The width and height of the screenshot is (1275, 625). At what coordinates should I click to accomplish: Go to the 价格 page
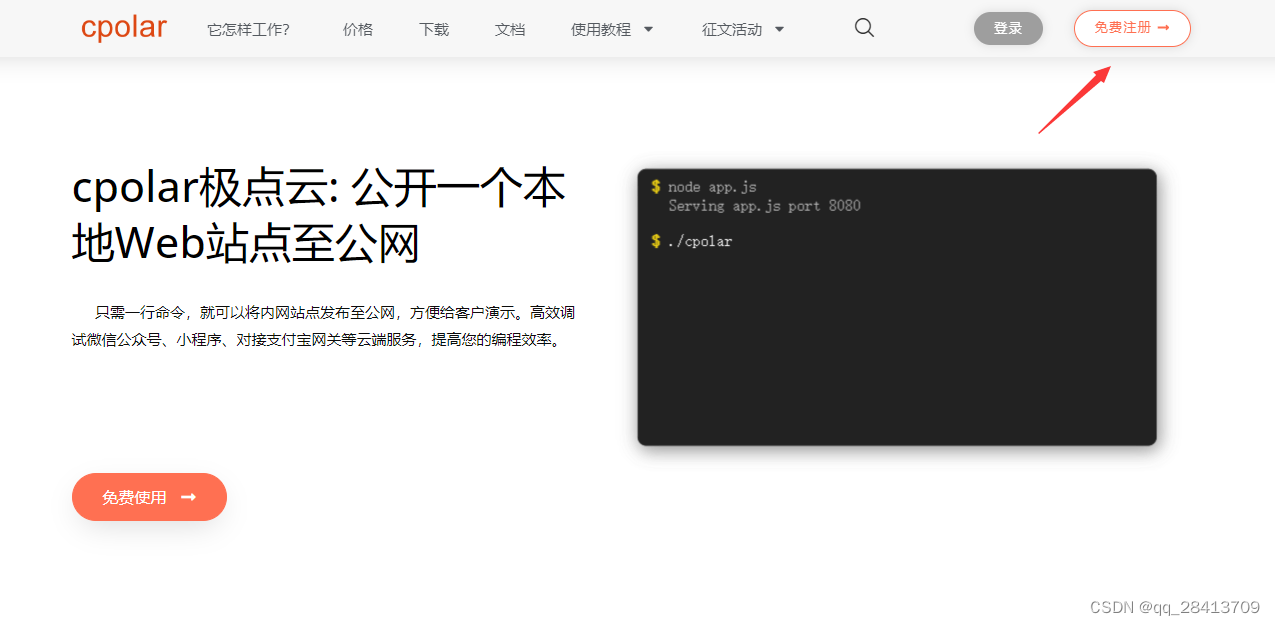pos(358,29)
